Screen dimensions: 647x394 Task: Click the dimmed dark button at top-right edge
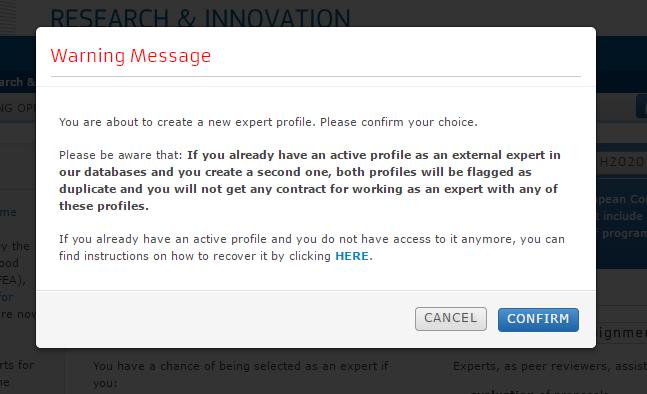642,106
